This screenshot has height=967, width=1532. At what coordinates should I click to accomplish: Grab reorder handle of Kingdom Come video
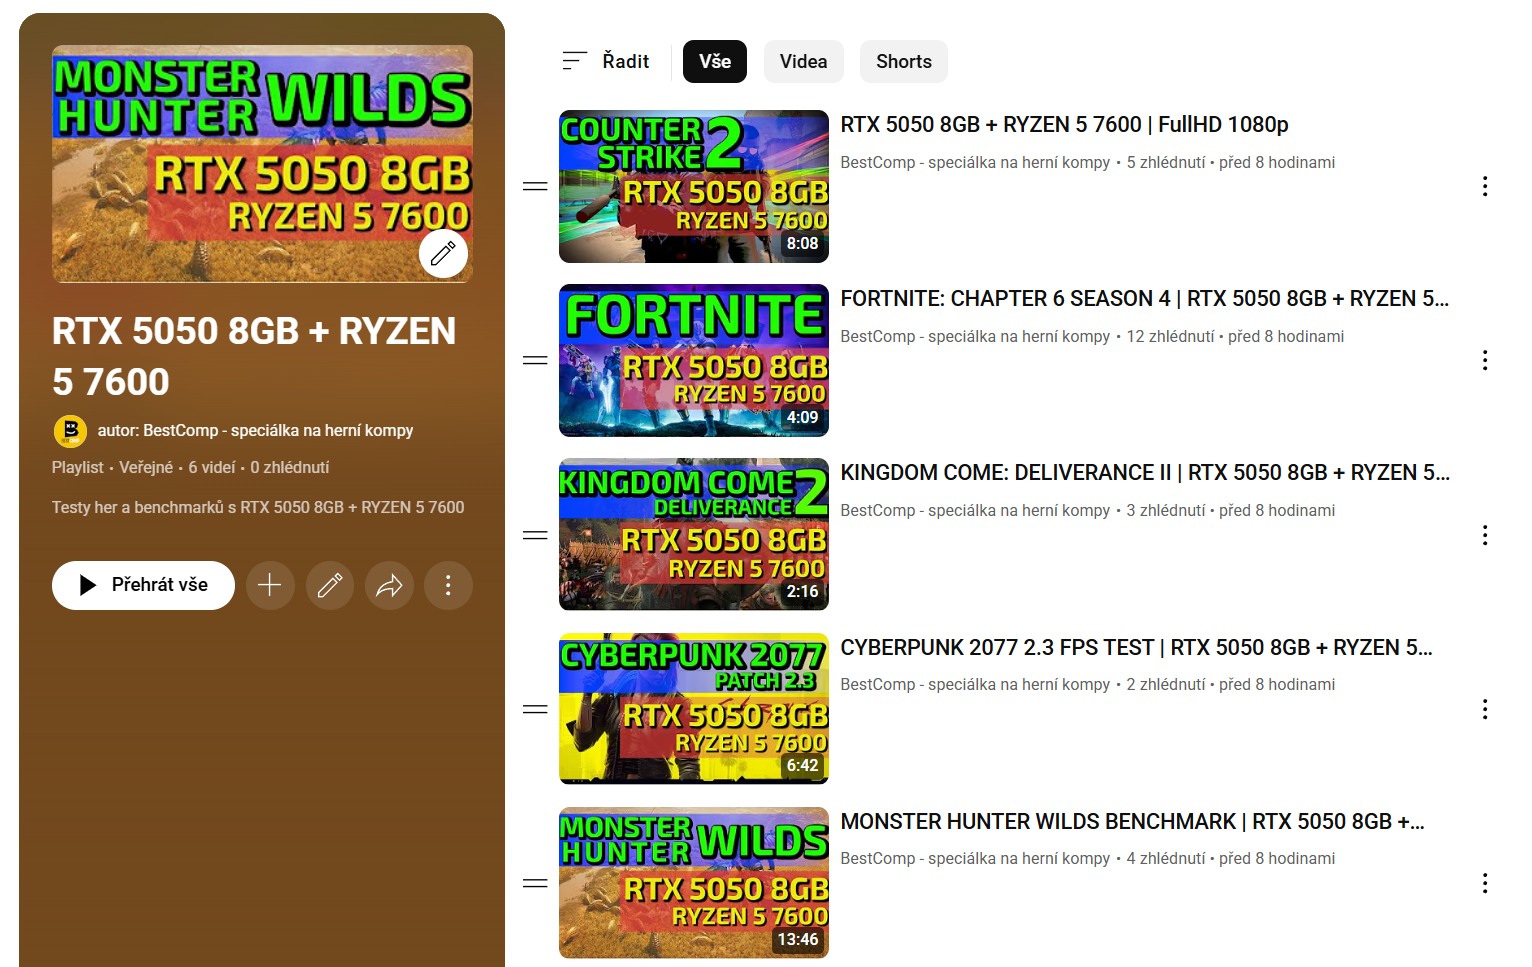pyautogui.click(x=535, y=535)
